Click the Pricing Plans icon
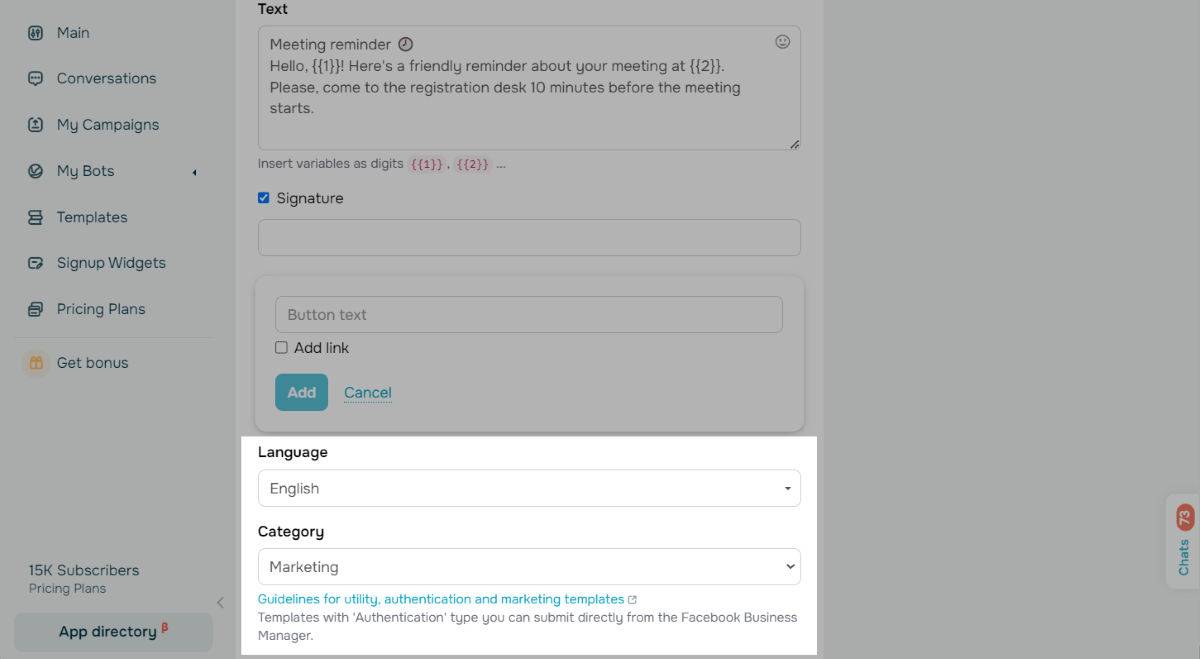This screenshot has width=1200, height=659. coord(36,309)
